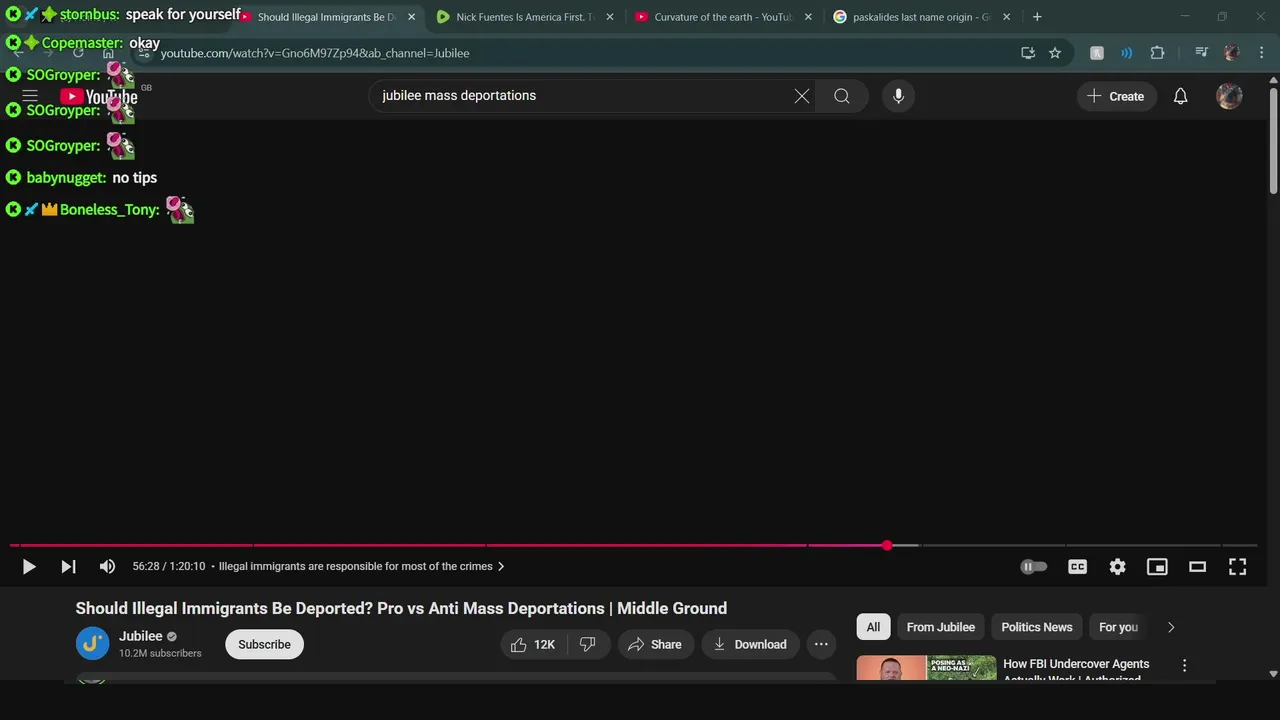Share the video

655,644
